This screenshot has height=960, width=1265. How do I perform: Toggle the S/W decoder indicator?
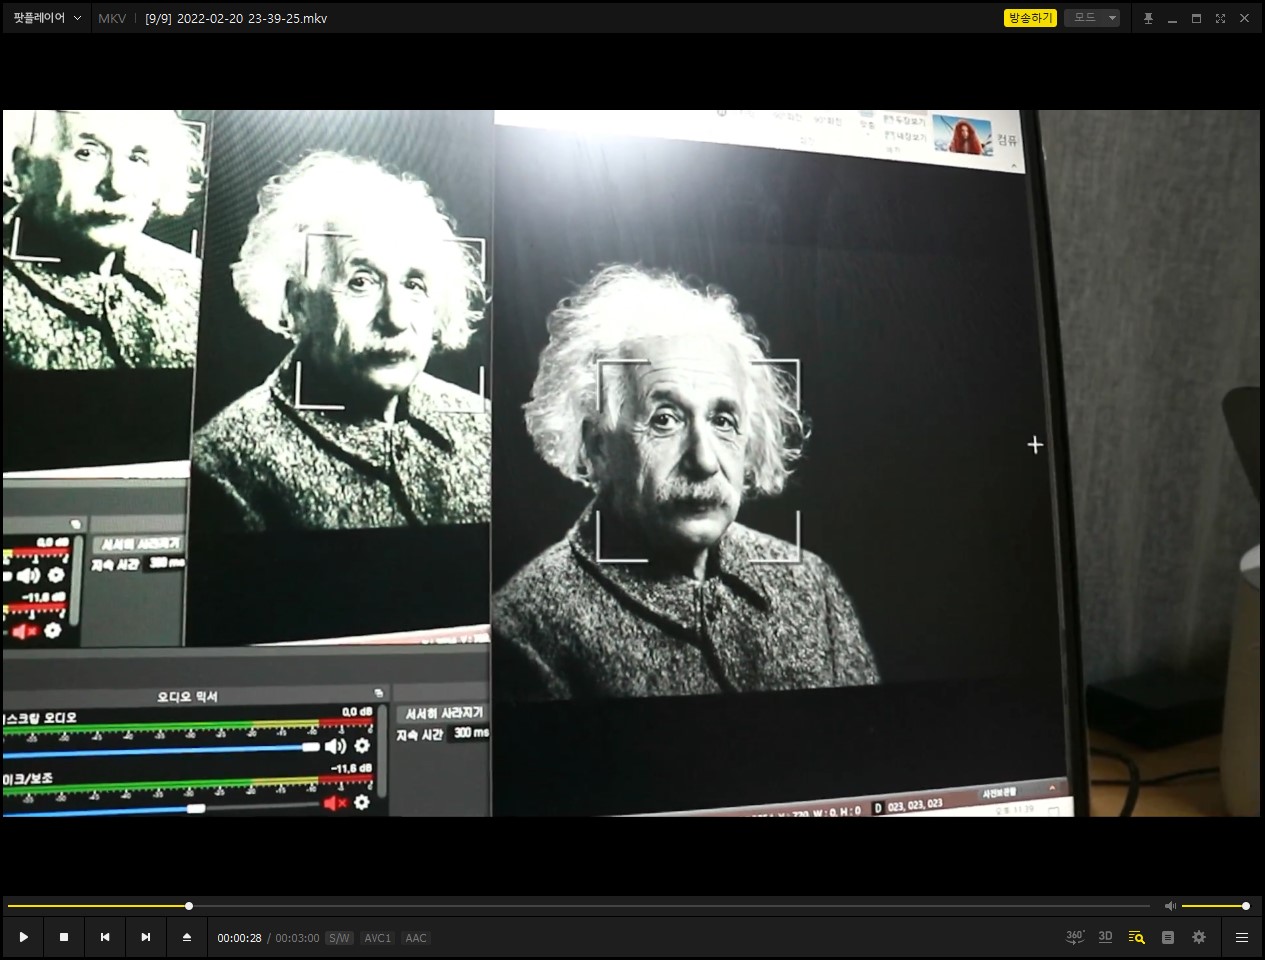[x=340, y=938]
